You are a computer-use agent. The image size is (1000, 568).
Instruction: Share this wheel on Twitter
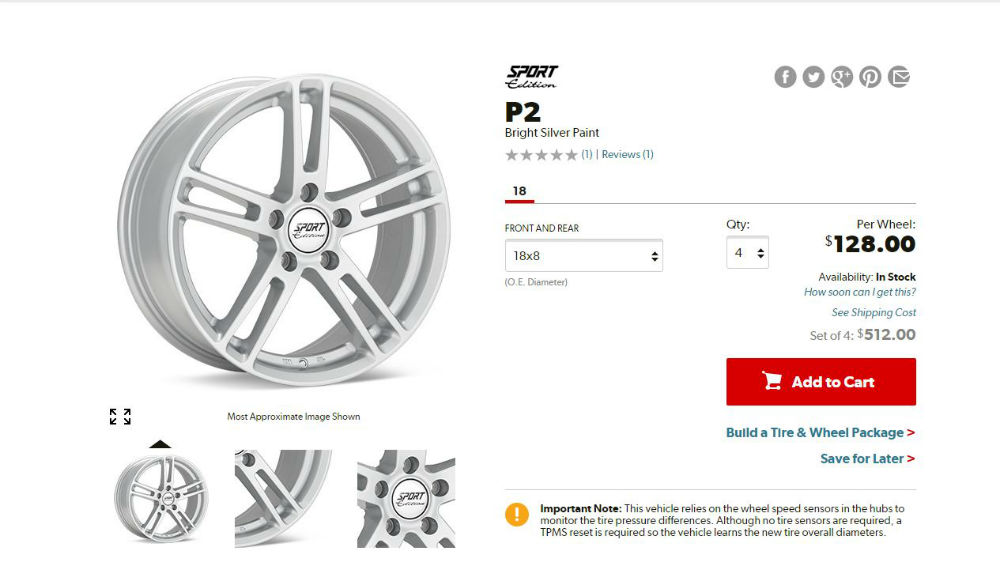814,77
